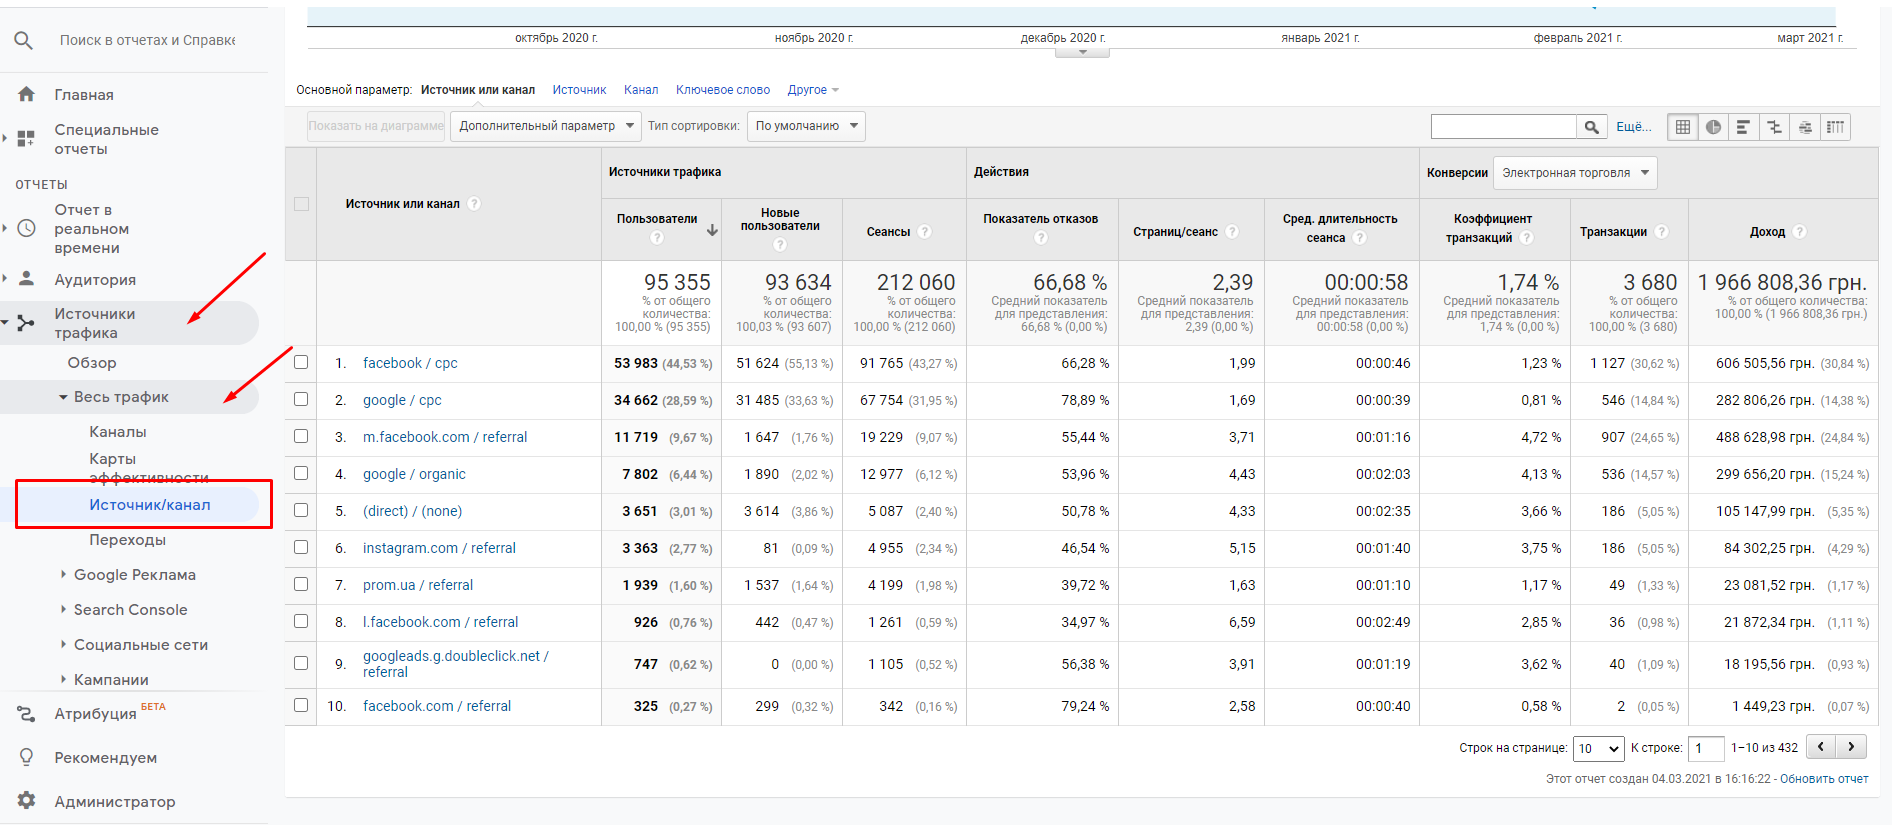The image size is (1892, 825).
Task: Click help icon next to Транзакции
Action: pyautogui.click(x=1662, y=232)
